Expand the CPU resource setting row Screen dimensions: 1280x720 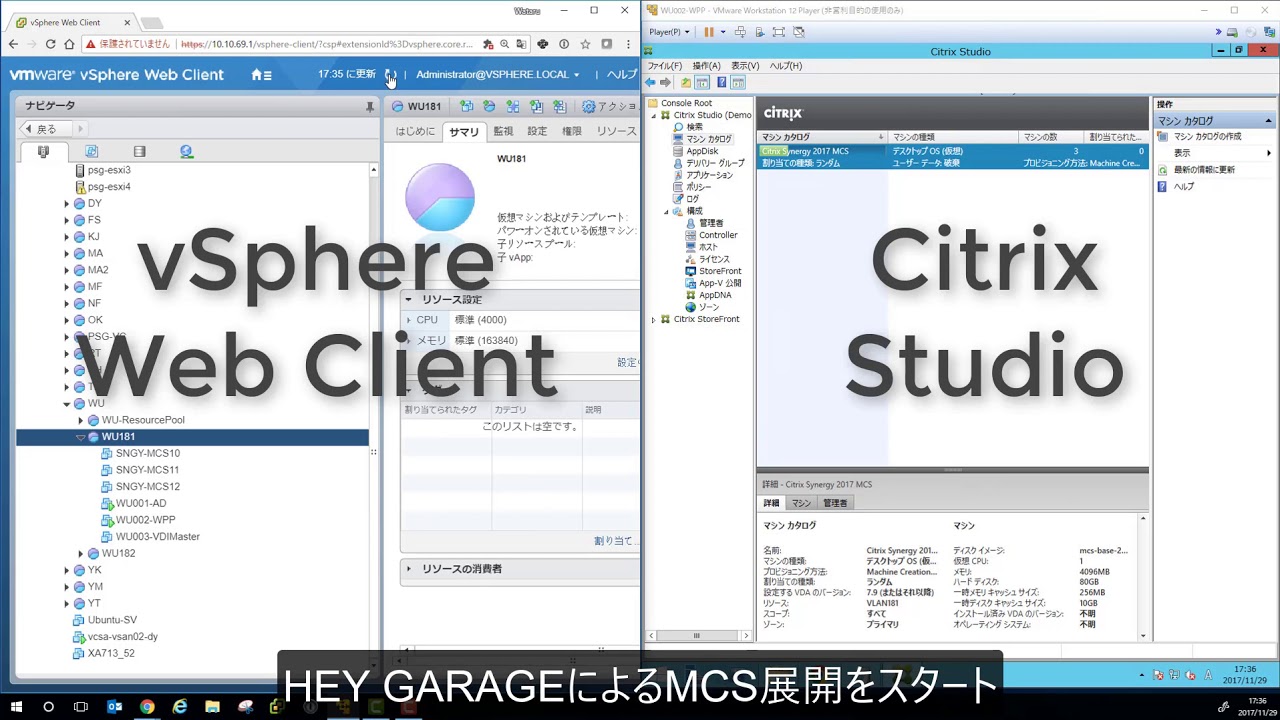(x=408, y=320)
